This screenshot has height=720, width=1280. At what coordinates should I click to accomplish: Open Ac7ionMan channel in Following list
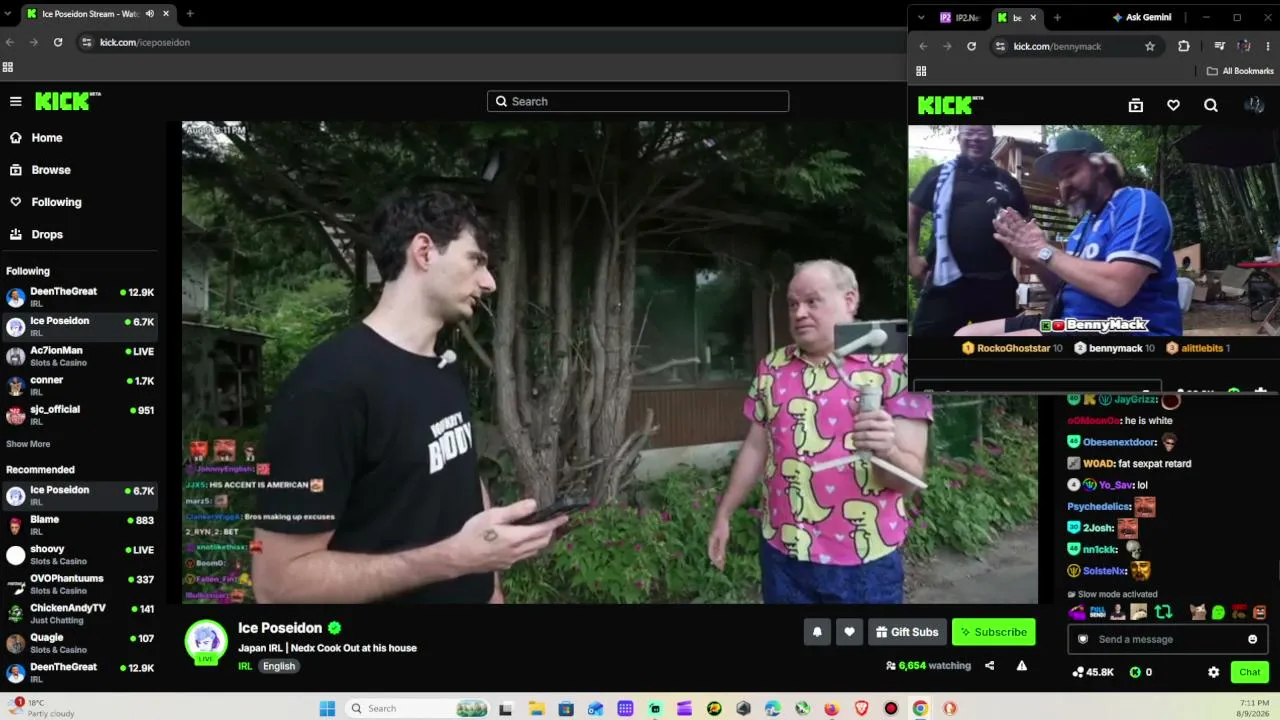[x=80, y=356]
